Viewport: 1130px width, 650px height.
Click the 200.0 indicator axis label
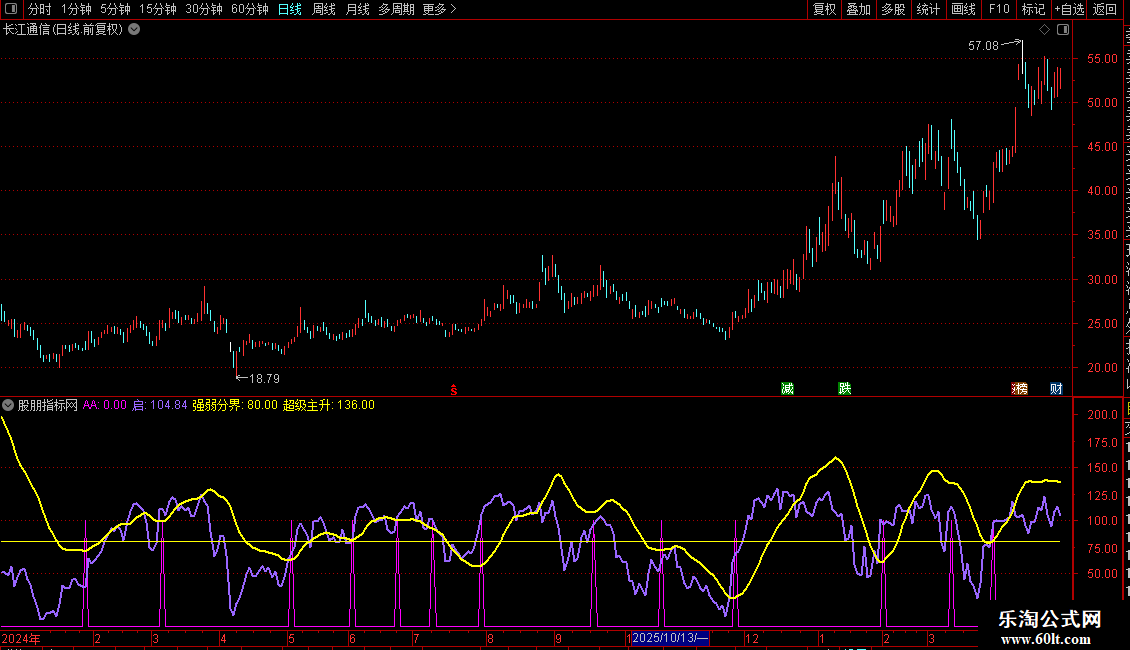click(x=1103, y=414)
